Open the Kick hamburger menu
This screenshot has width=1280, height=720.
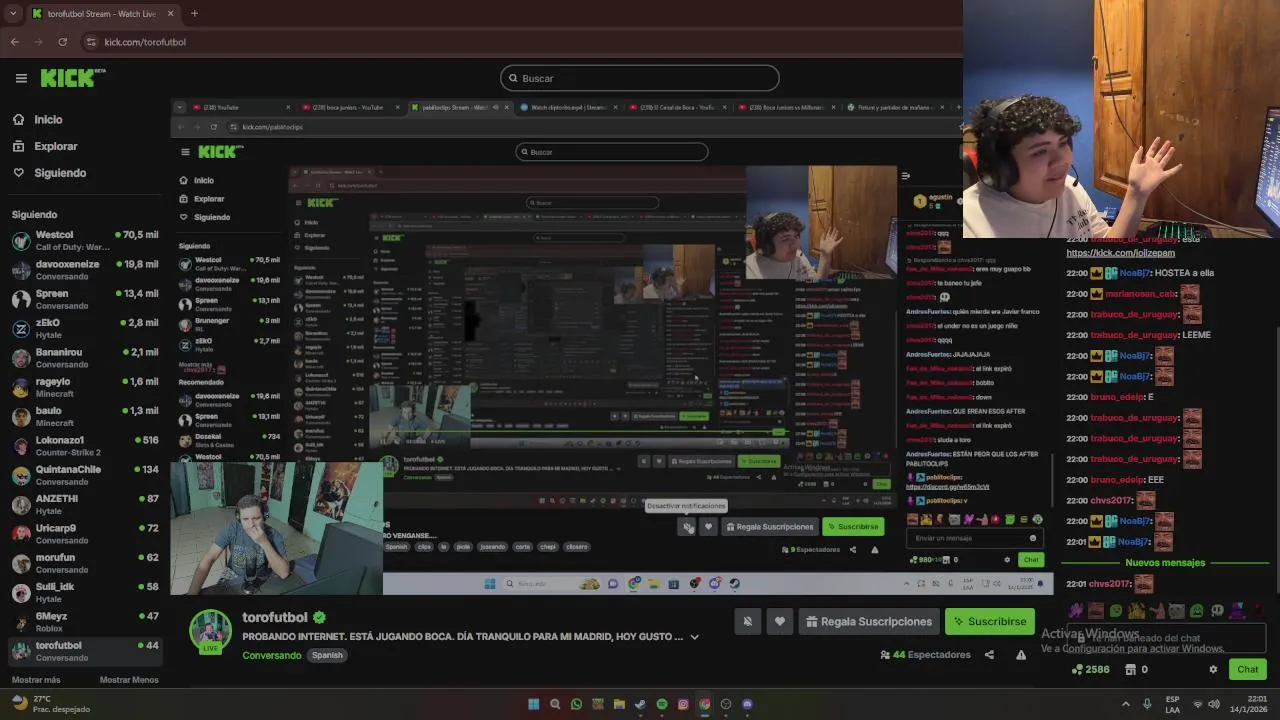pos(21,78)
